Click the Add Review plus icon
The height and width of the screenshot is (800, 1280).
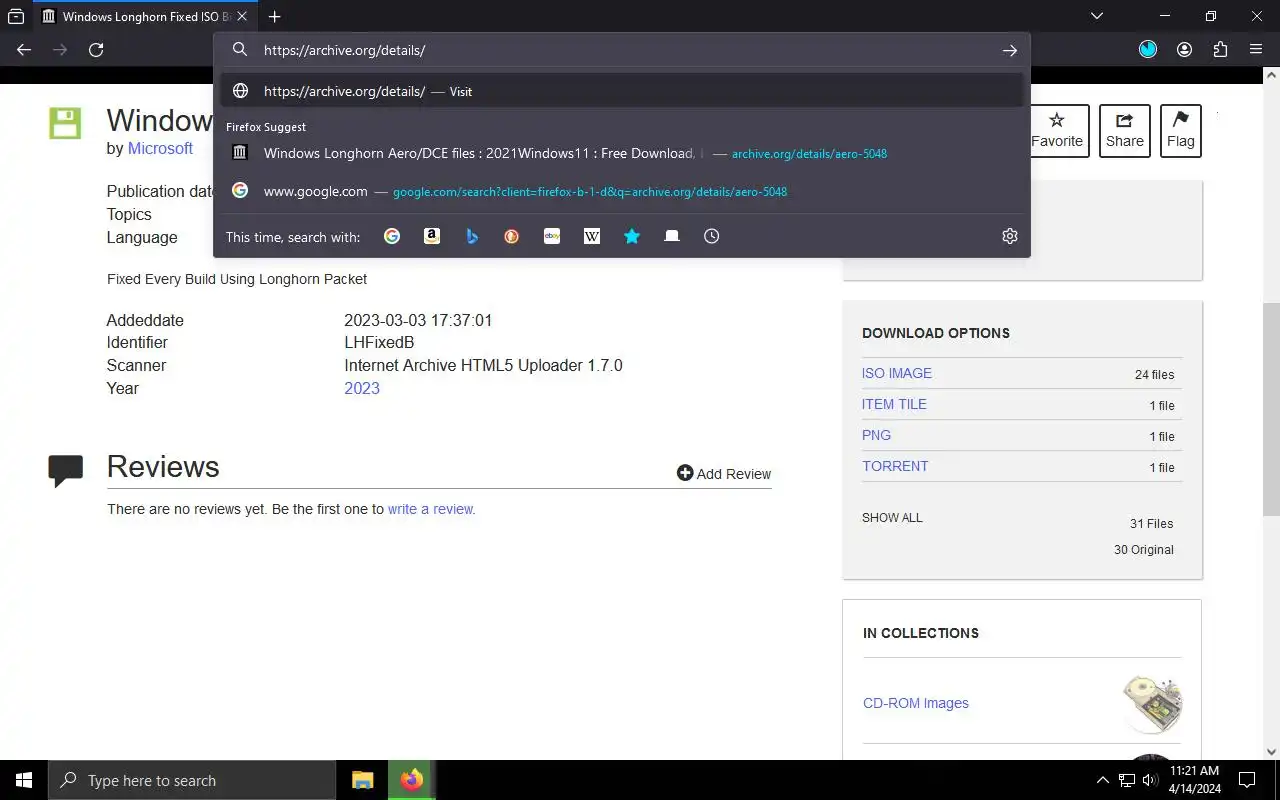pyautogui.click(x=685, y=473)
